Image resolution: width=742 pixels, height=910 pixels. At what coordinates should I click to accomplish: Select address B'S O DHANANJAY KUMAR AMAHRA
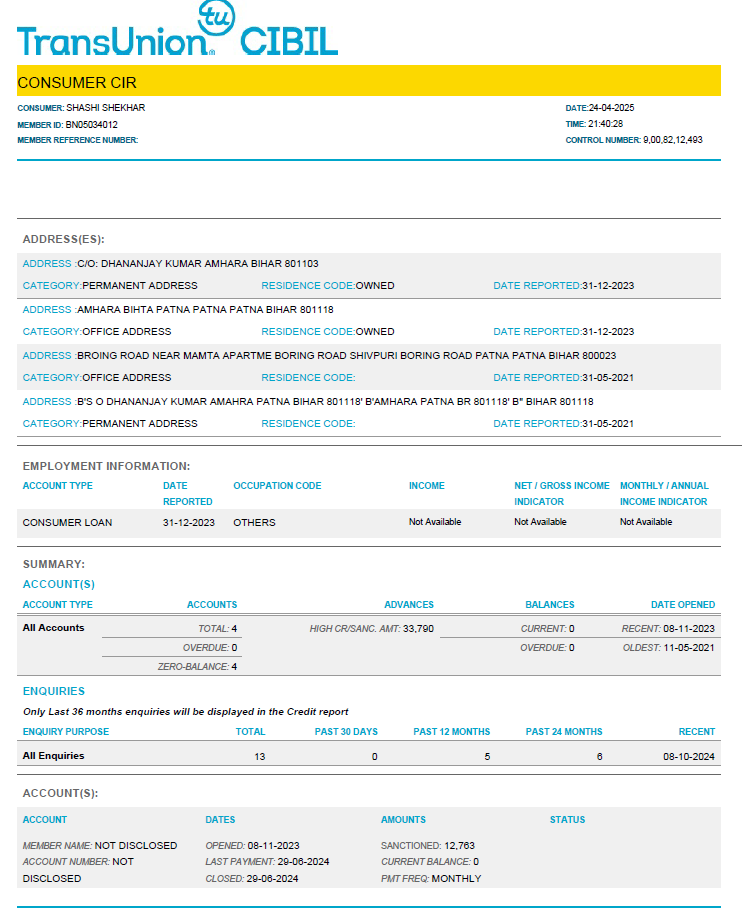tap(335, 402)
